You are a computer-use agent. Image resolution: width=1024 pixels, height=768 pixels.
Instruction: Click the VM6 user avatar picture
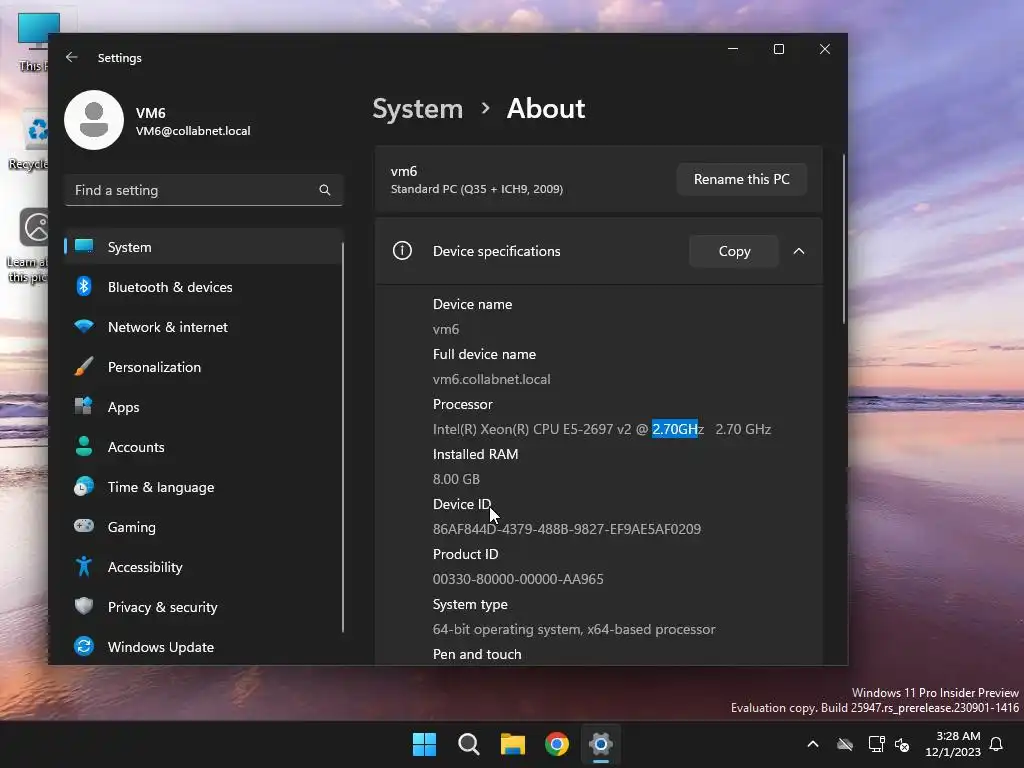pos(94,120)
